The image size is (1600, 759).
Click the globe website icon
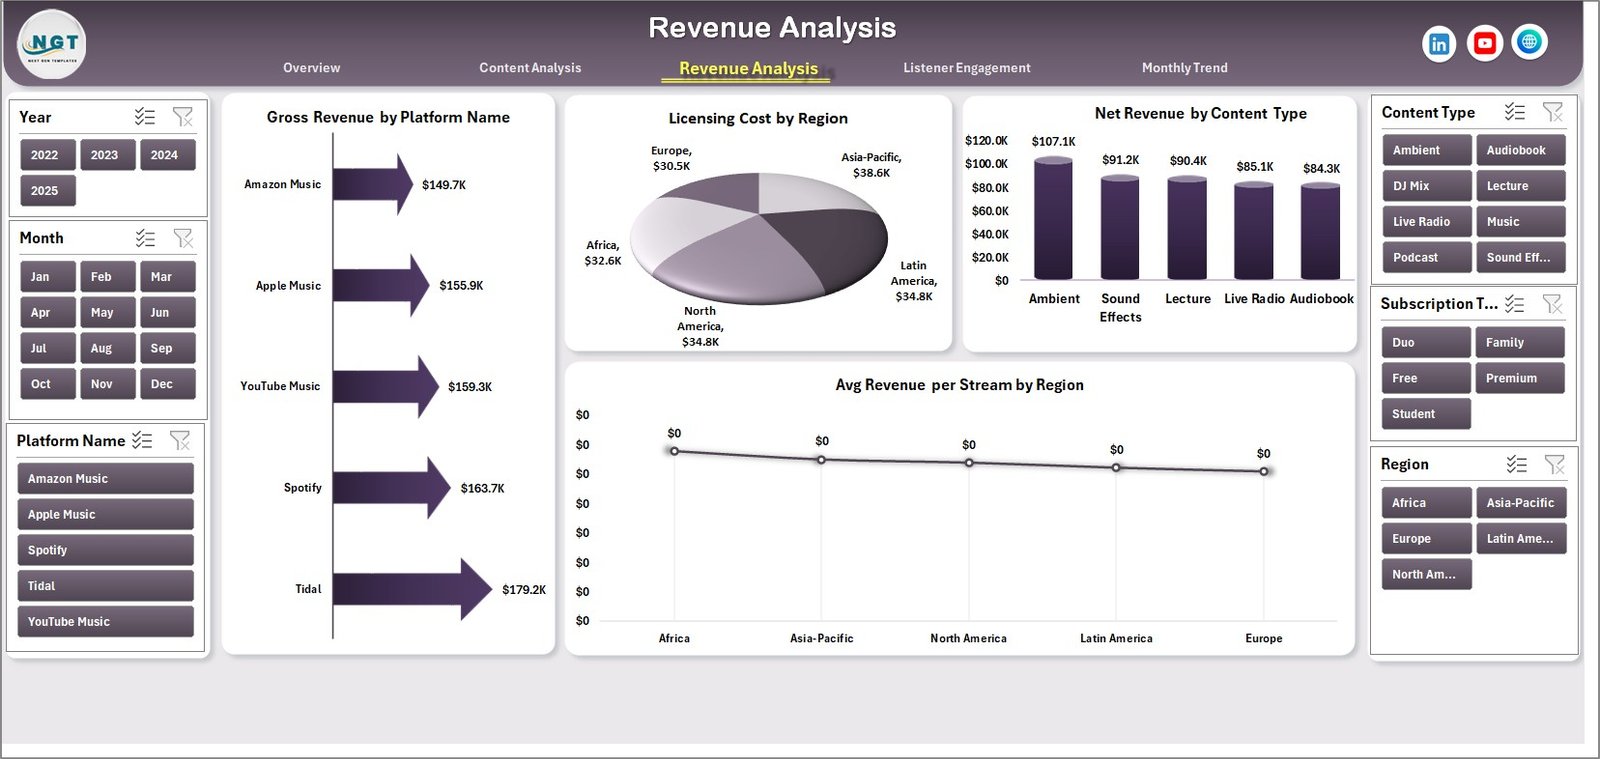click(x=1529, y=42)
